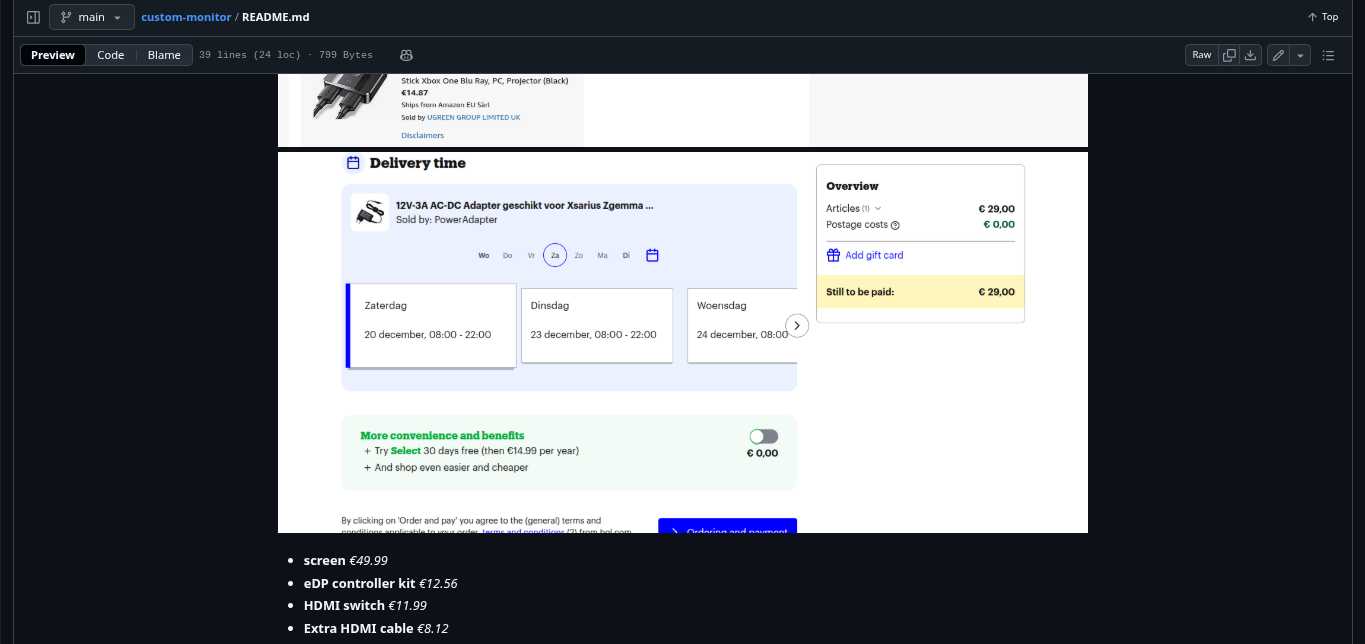Toggle the file tree side panel icon

point(33,17)
